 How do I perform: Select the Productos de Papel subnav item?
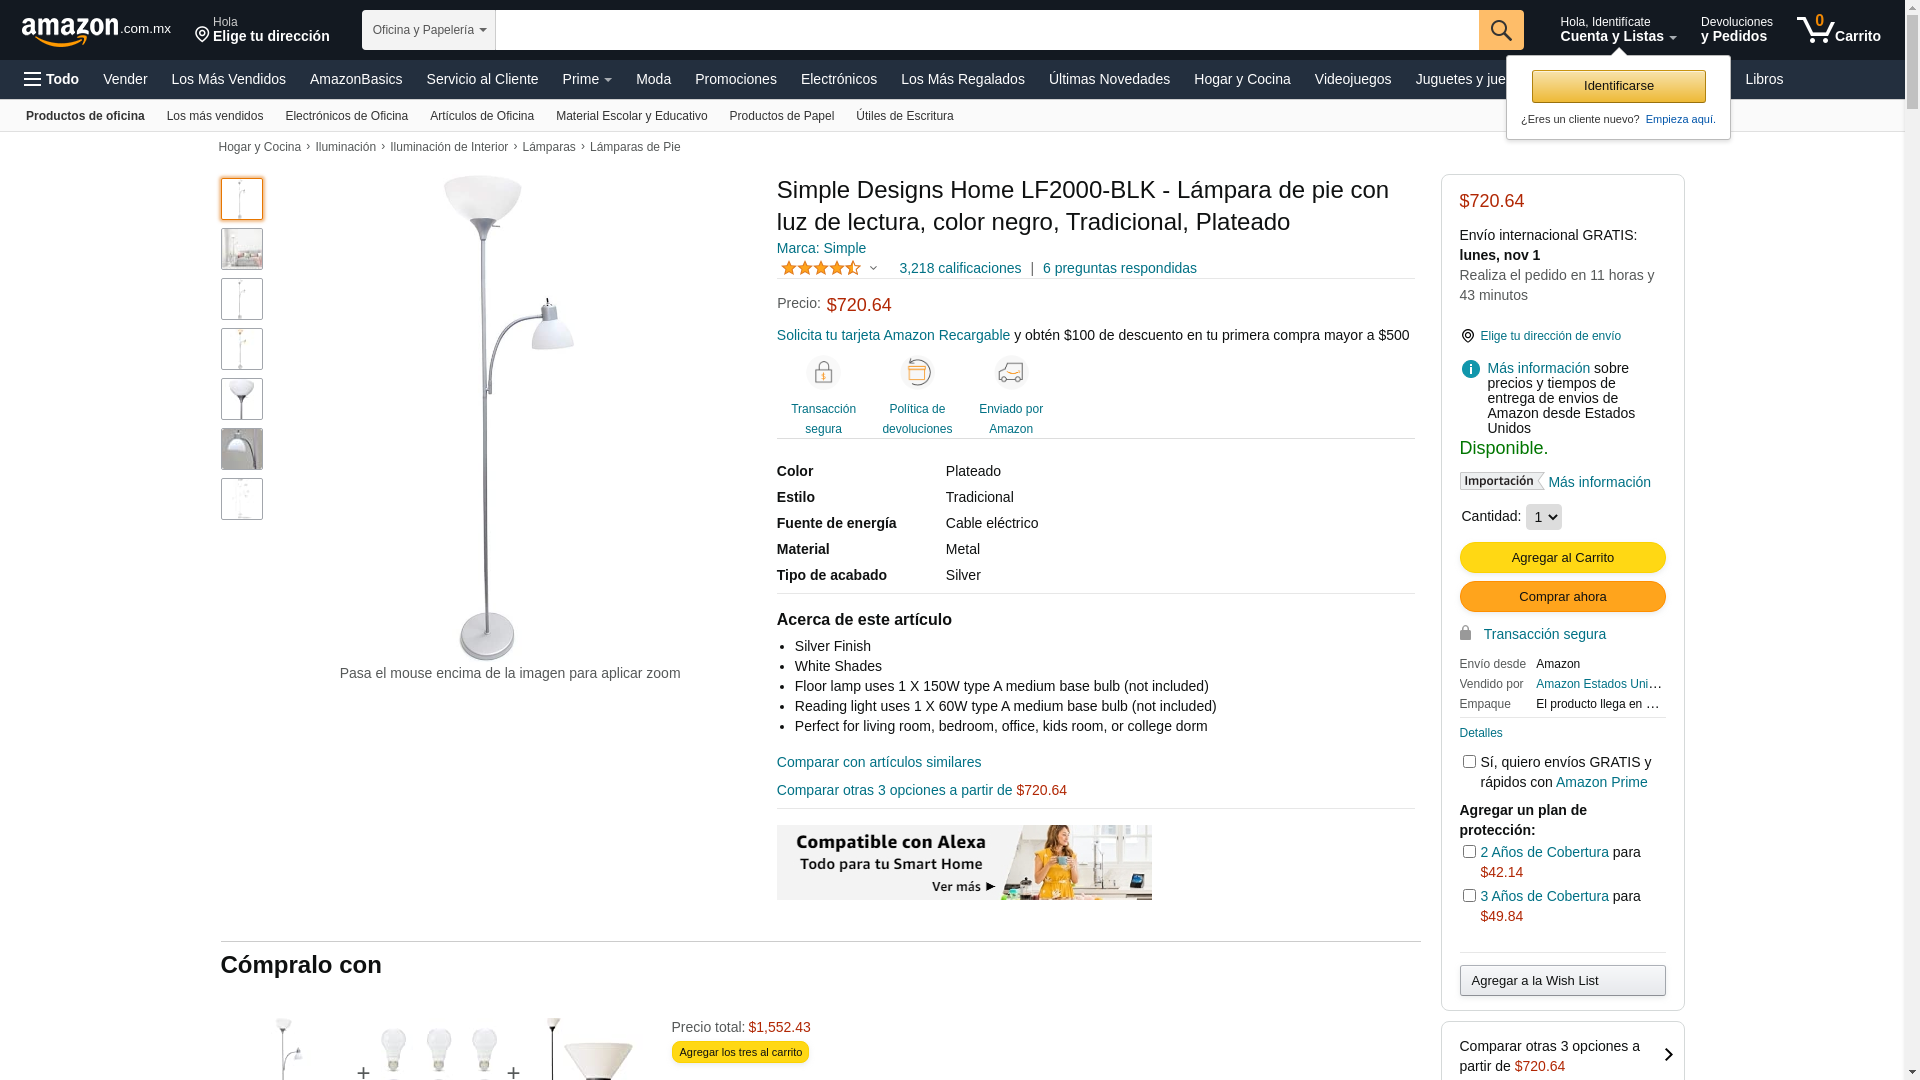(x=782, y=116)
